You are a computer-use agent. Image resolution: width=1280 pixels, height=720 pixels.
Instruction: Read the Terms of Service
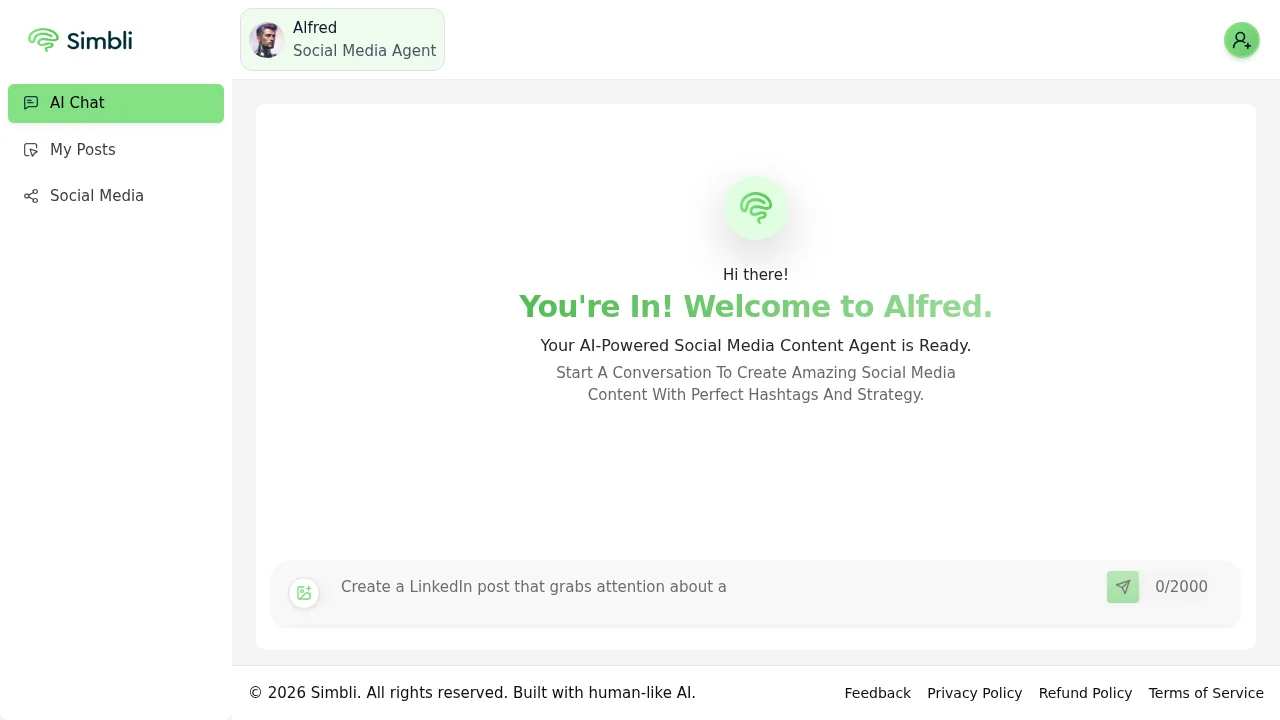[1206, 693]
